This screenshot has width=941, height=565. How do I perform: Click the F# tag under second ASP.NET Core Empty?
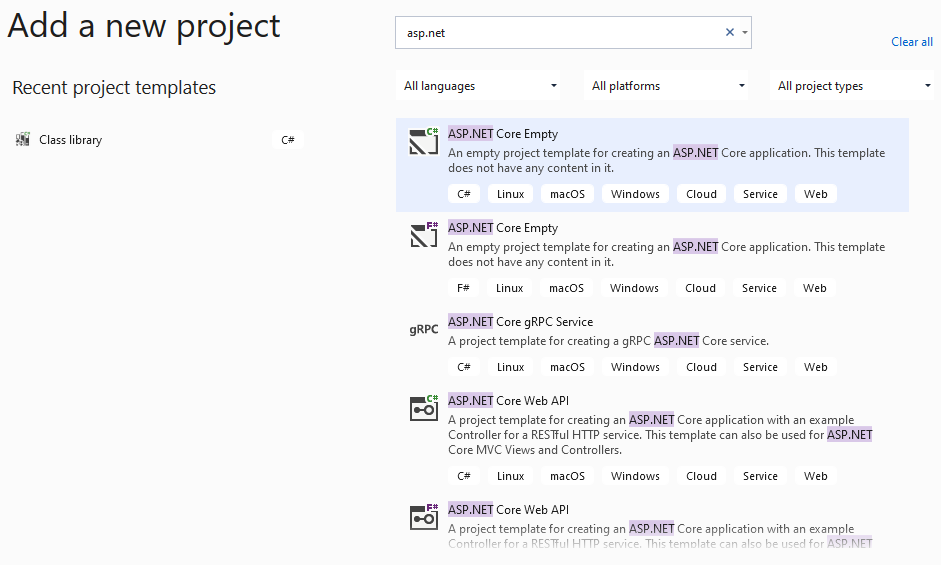point(463,288)
